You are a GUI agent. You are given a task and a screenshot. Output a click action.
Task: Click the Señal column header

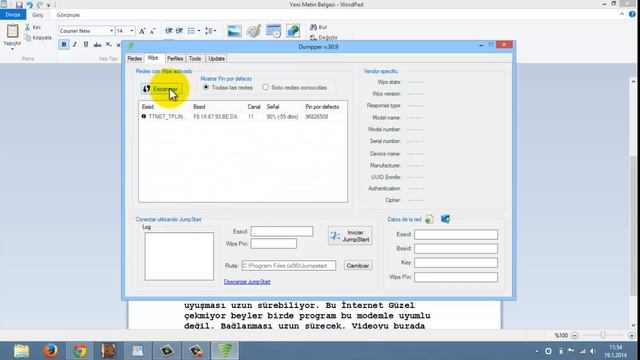coord(273,107)
